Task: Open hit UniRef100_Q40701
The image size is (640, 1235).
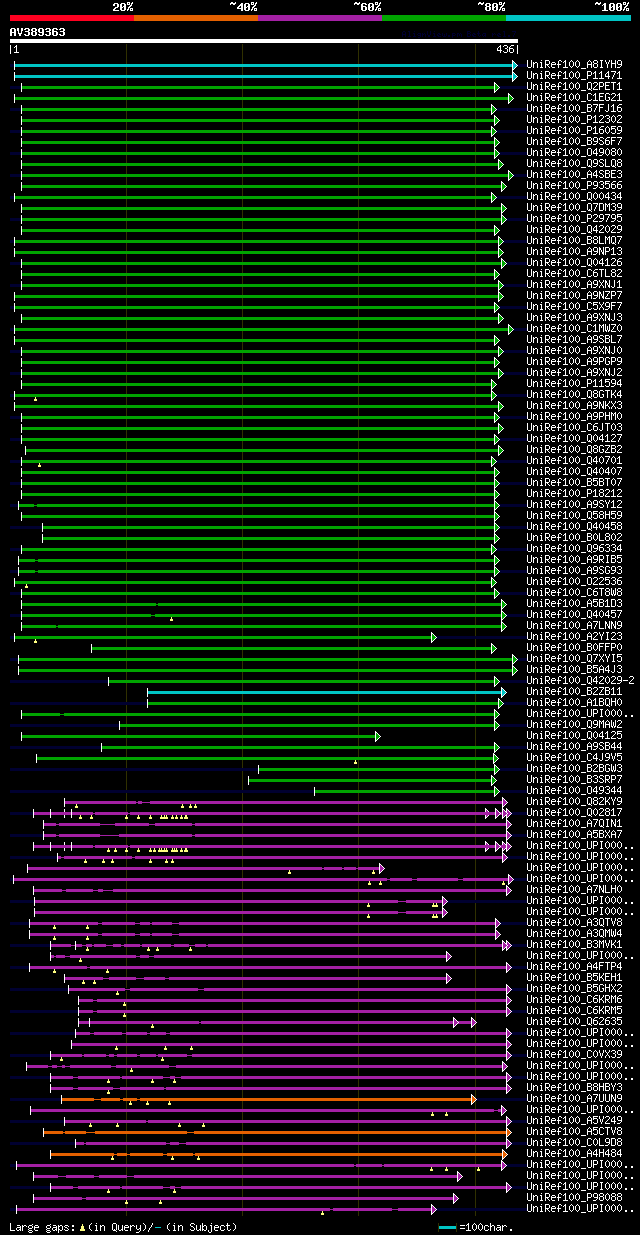Action: coord(576,460)
